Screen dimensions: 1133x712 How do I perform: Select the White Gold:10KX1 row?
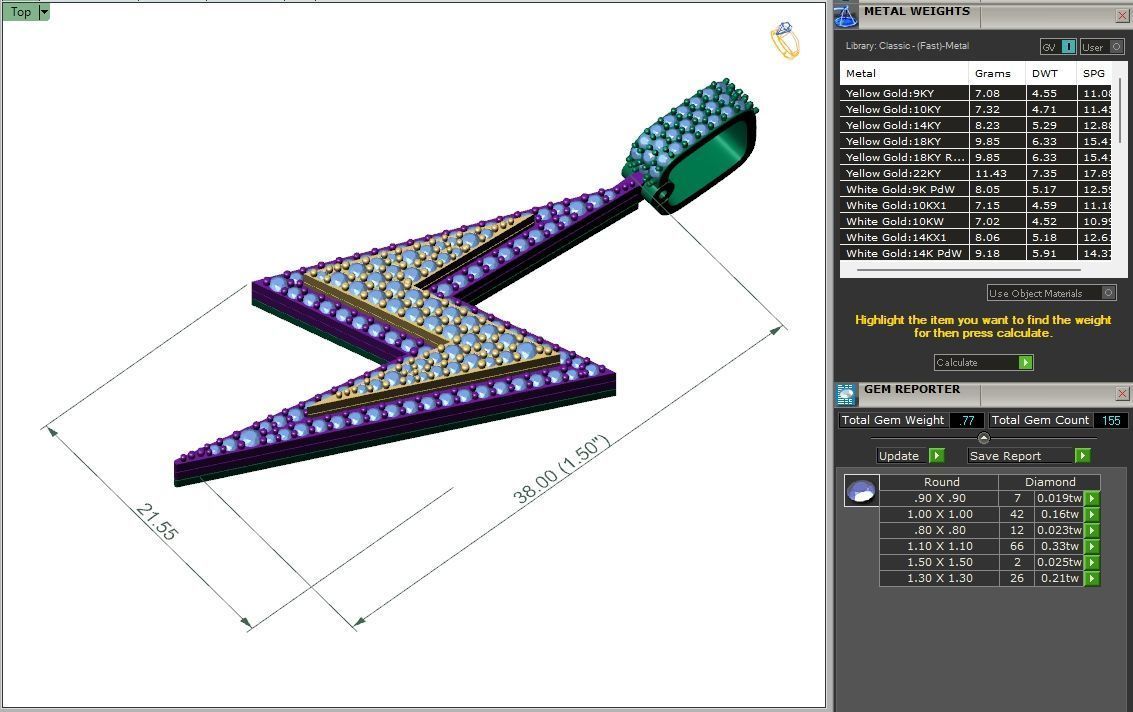[975, 205]
